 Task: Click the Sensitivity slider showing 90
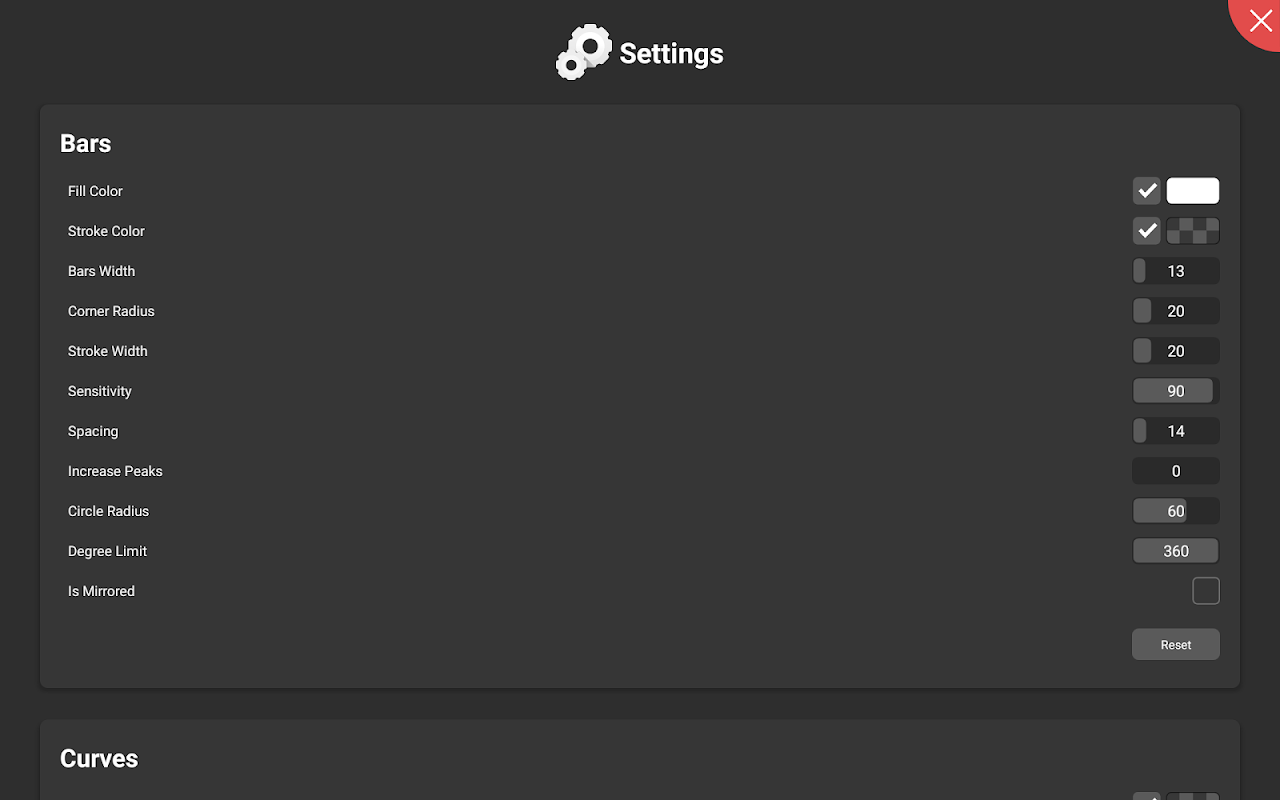point(1176,391)
